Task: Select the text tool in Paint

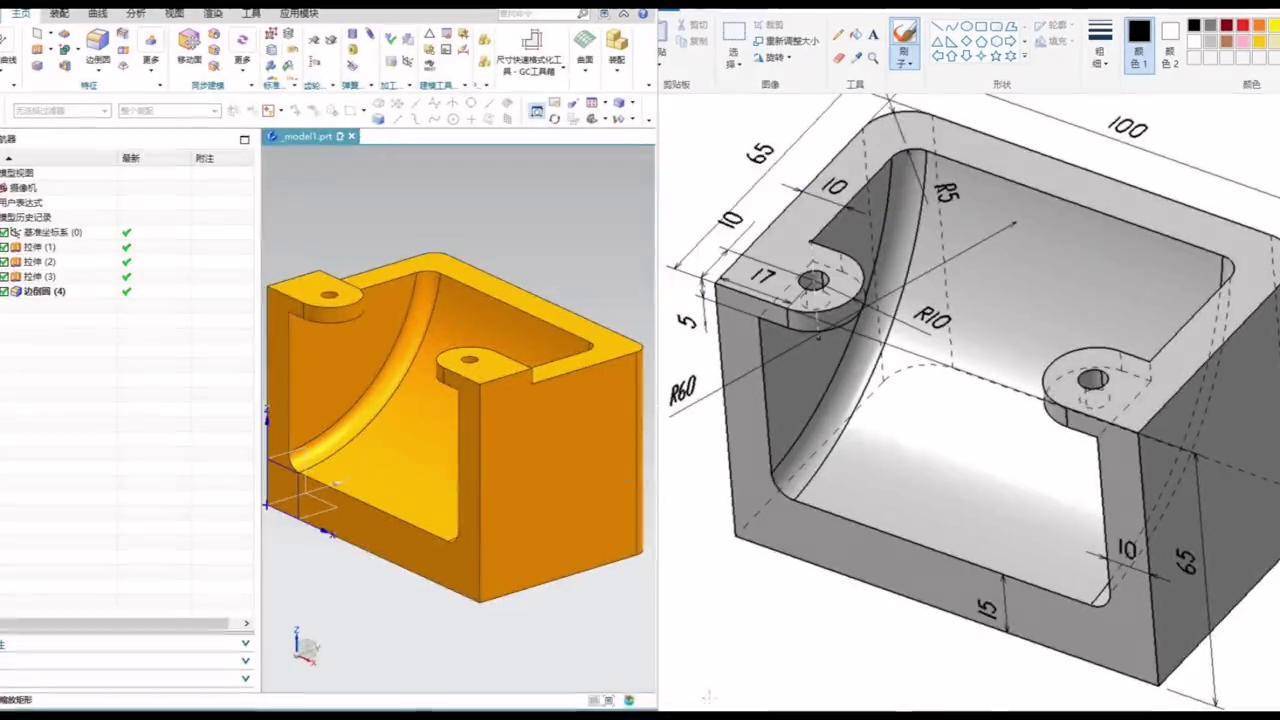Action: click(x=873, y=35)
